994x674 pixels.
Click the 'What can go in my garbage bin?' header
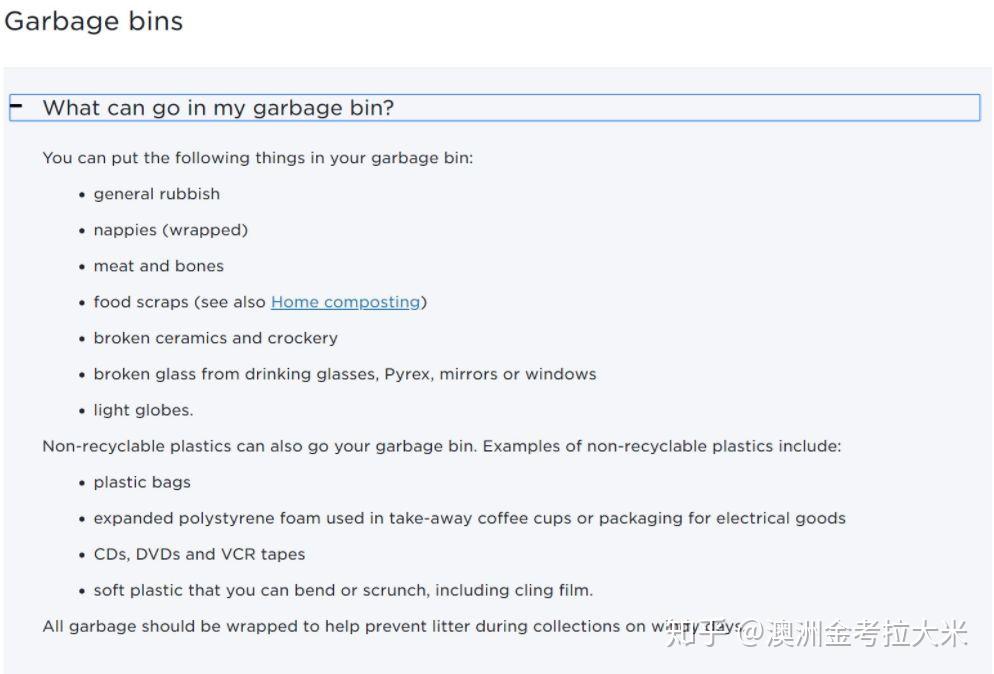[x=494, y=107]
